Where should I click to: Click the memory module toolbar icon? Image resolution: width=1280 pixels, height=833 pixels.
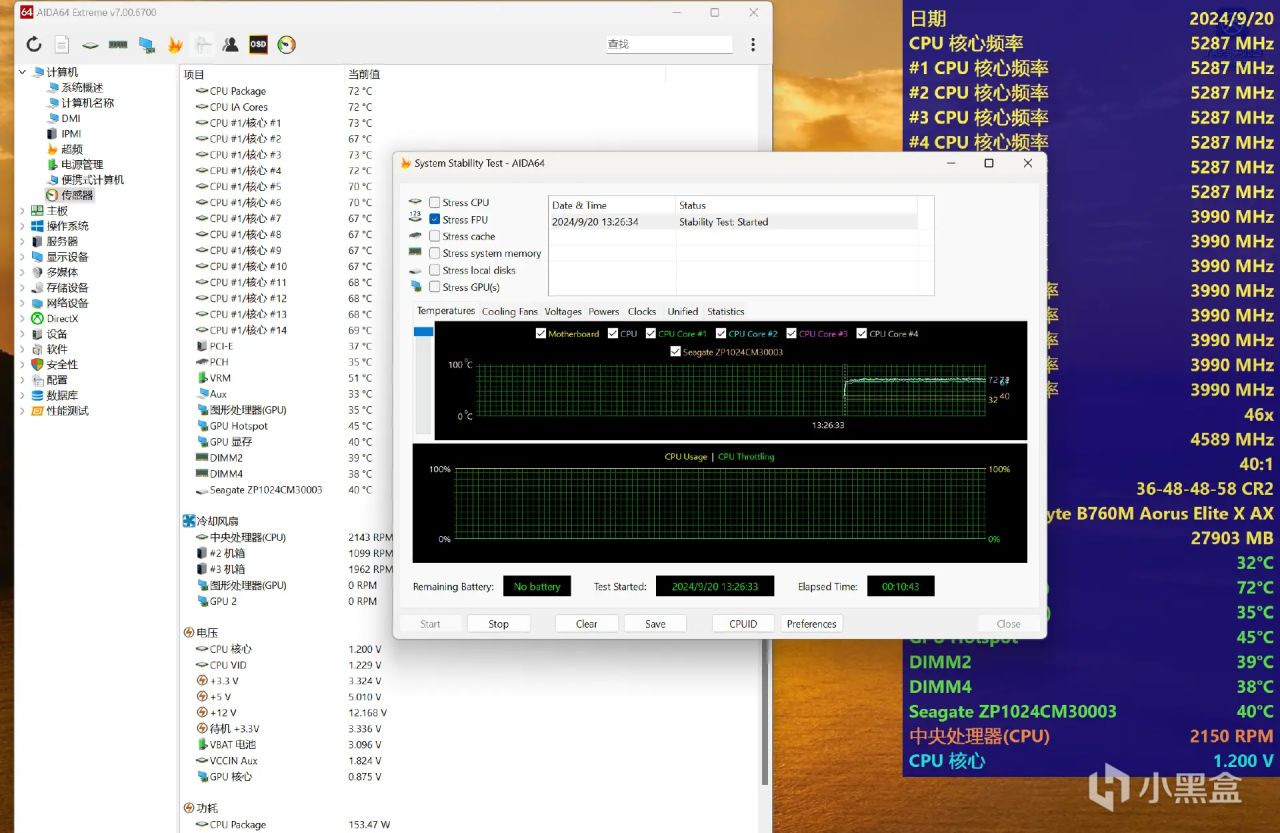coord(118,44)
